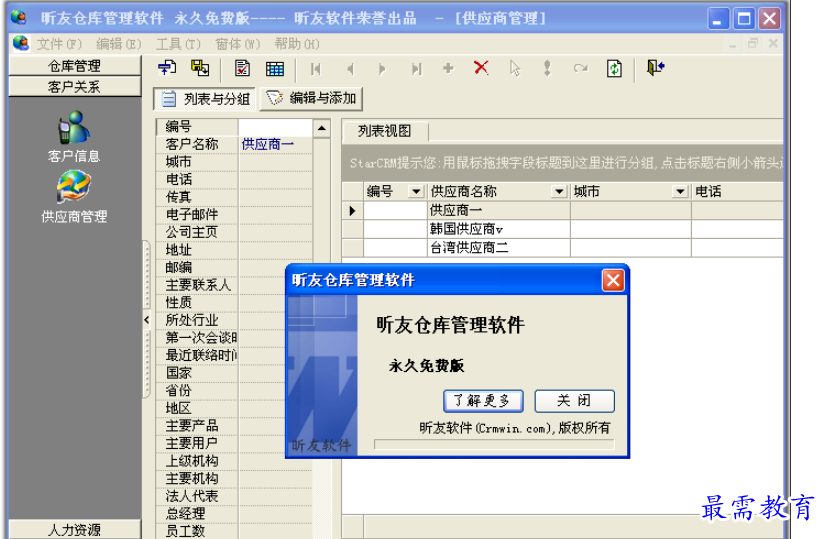Image resolution: width=823 pixels, height=539 pixels.
Task: Click the 所处行业 field label
Action: [192, 320]
